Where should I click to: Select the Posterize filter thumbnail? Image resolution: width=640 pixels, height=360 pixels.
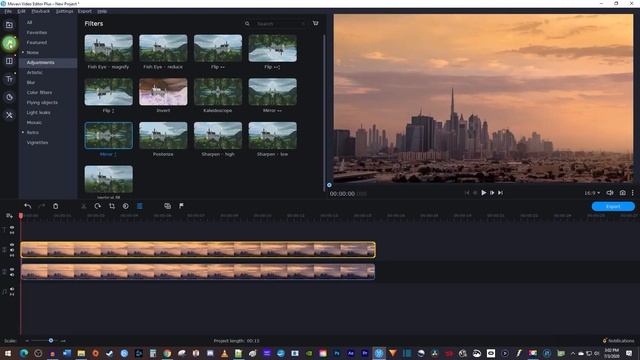click(163, 136)
